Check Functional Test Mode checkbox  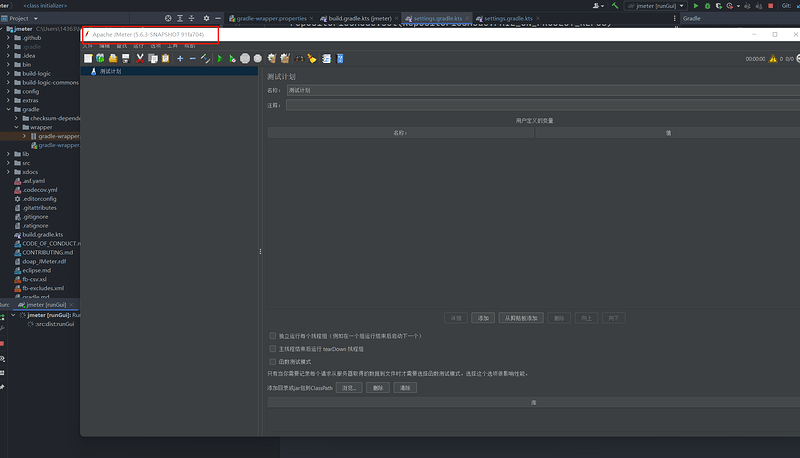pyautogui.click(x=272, y=362)
